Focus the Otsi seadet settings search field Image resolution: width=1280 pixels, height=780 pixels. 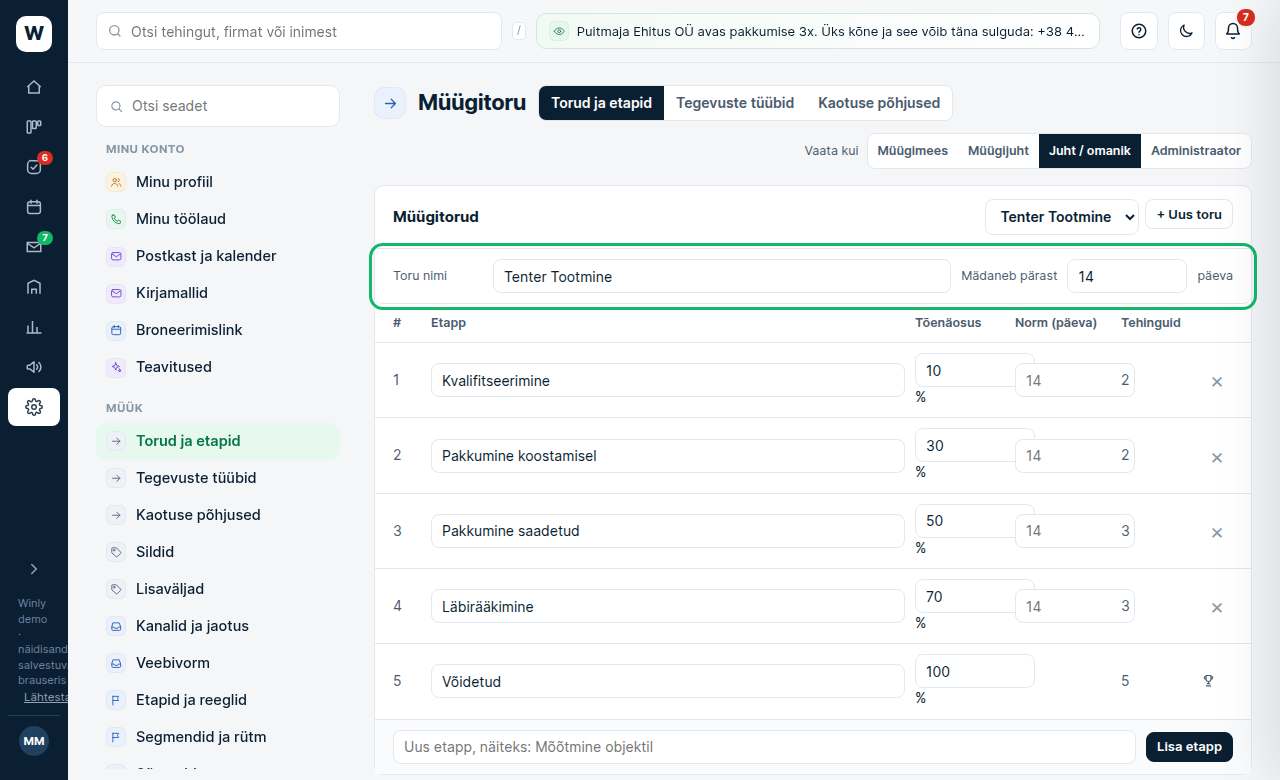(218, 106)
